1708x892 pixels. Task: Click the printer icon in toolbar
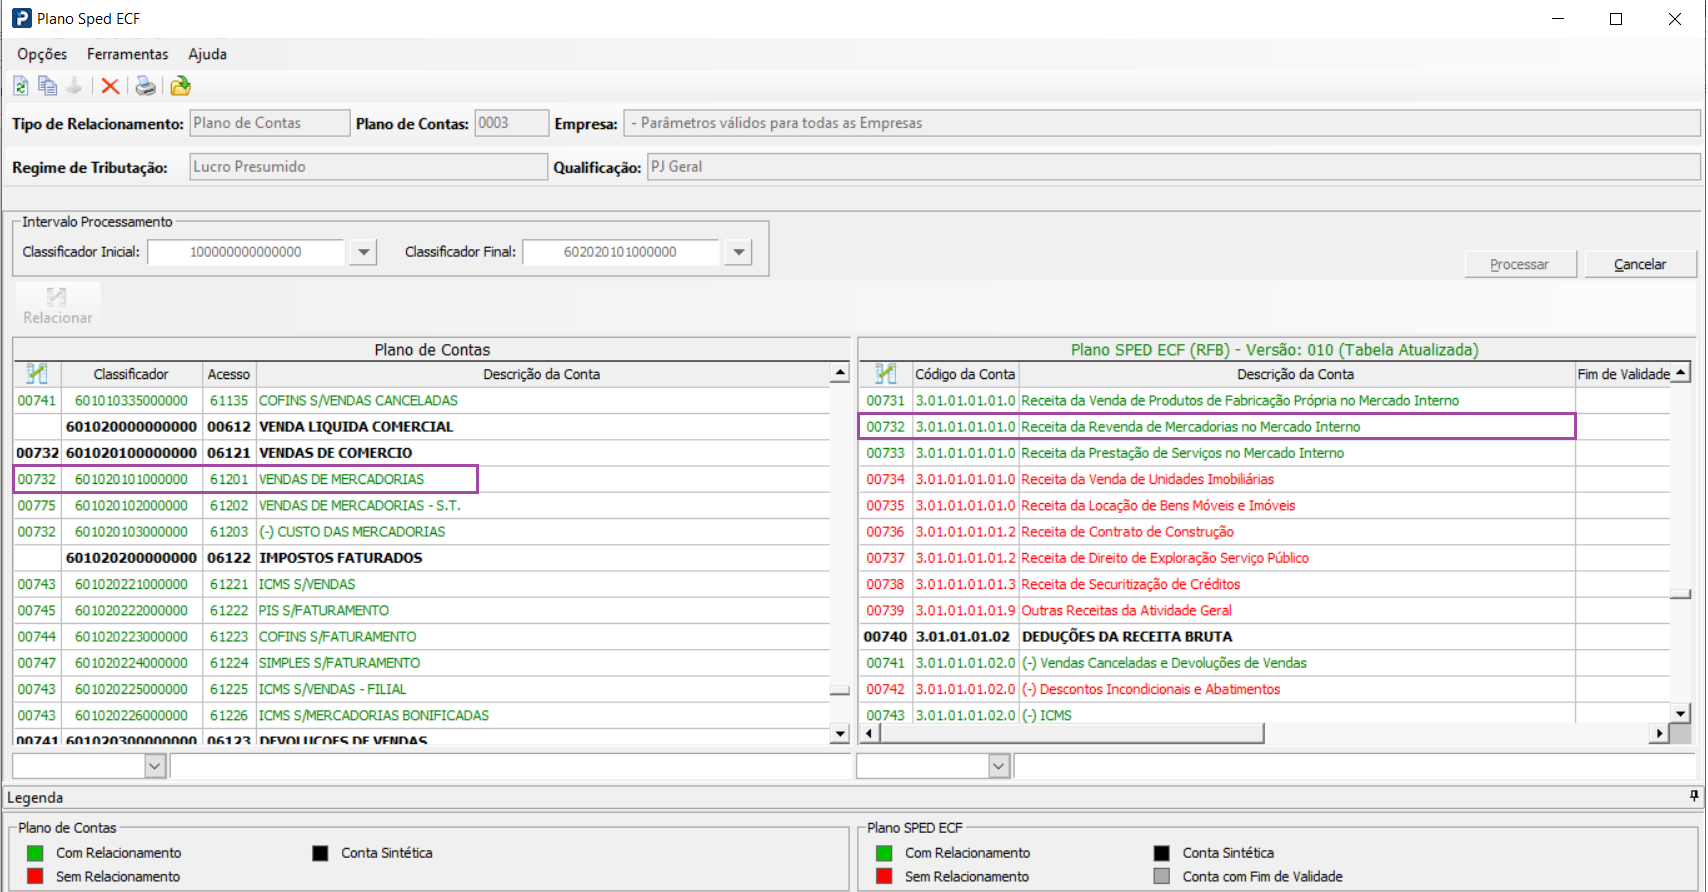[146, 86]
